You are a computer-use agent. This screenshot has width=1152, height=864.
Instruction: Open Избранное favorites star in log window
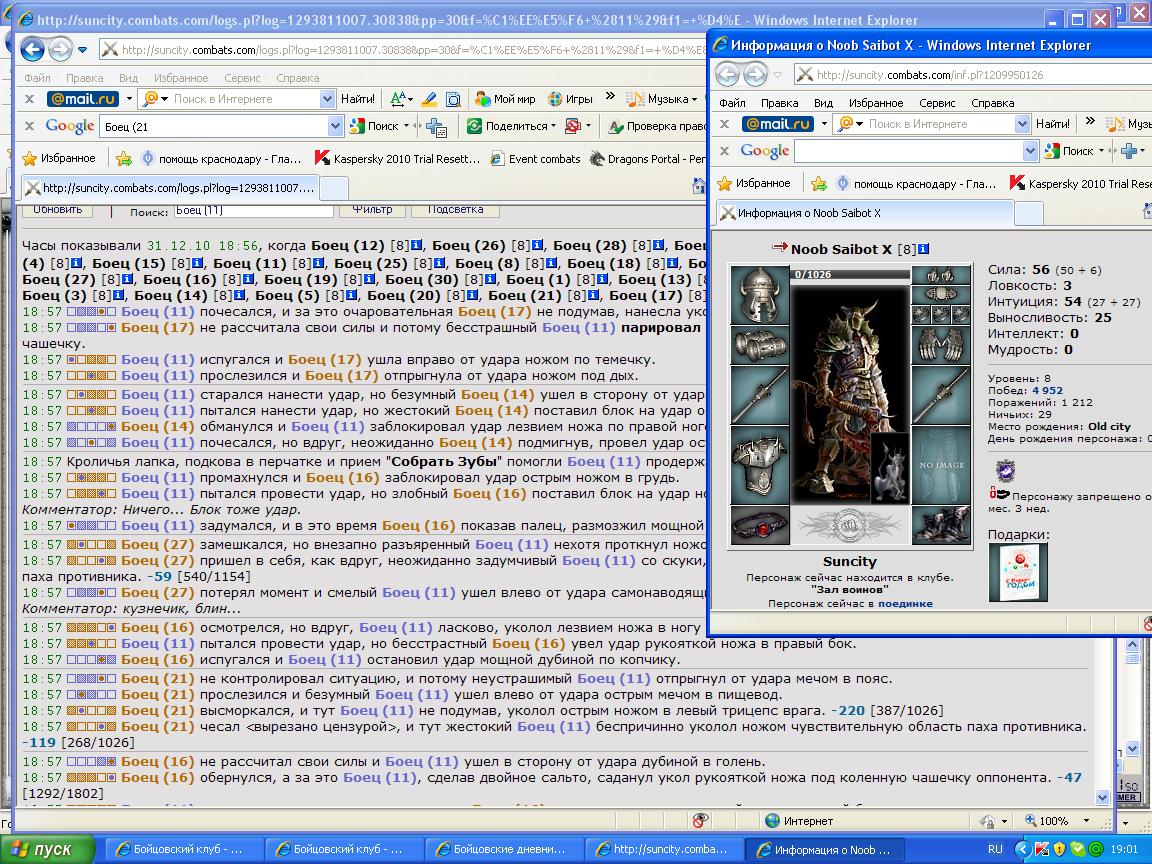pyautogui.click(x=59, y=158)
